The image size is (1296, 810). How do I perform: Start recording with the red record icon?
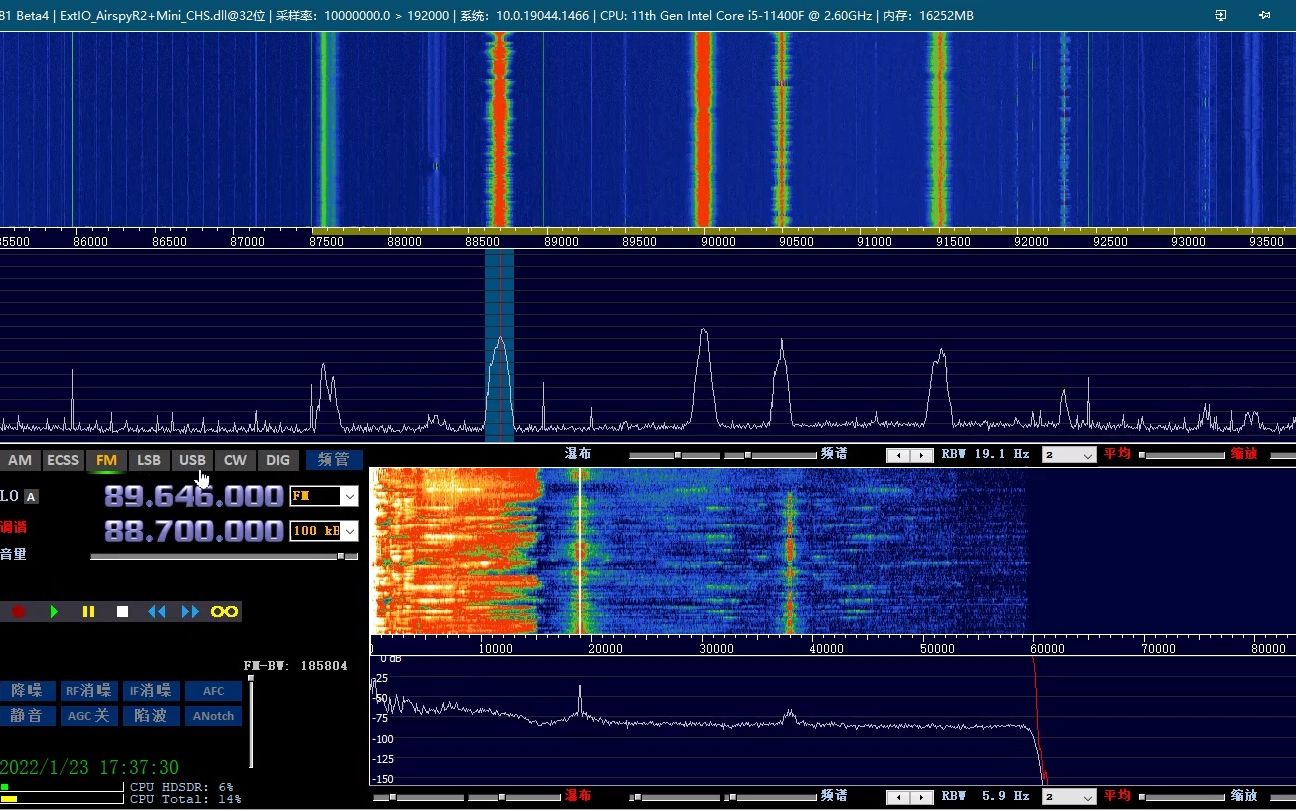click(x=17, y=611)
